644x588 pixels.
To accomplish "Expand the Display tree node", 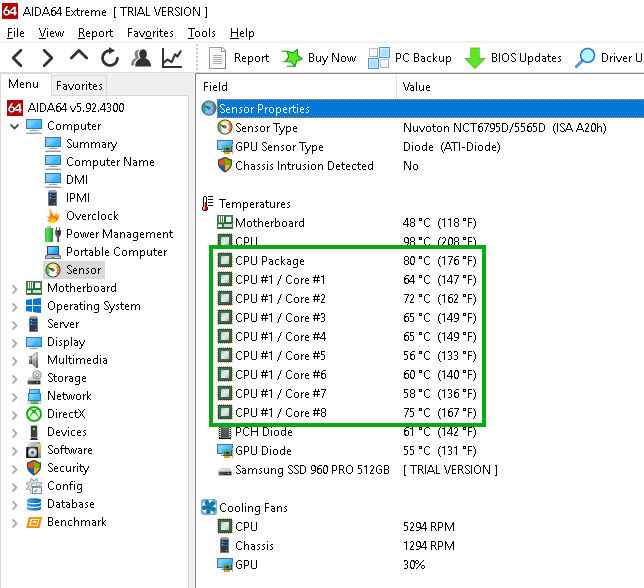I will coord(14,343).
